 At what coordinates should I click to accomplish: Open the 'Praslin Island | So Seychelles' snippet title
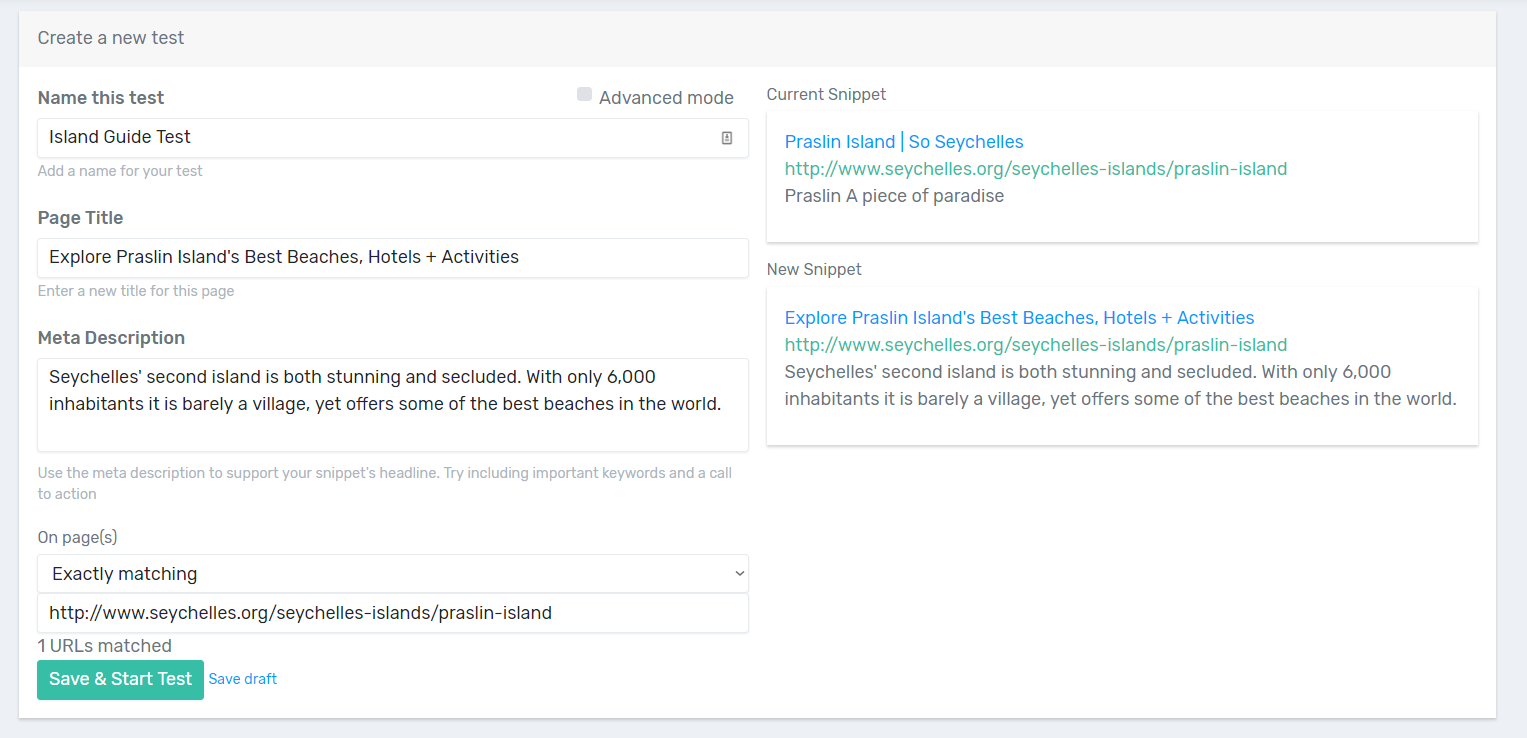pos(903,142)
